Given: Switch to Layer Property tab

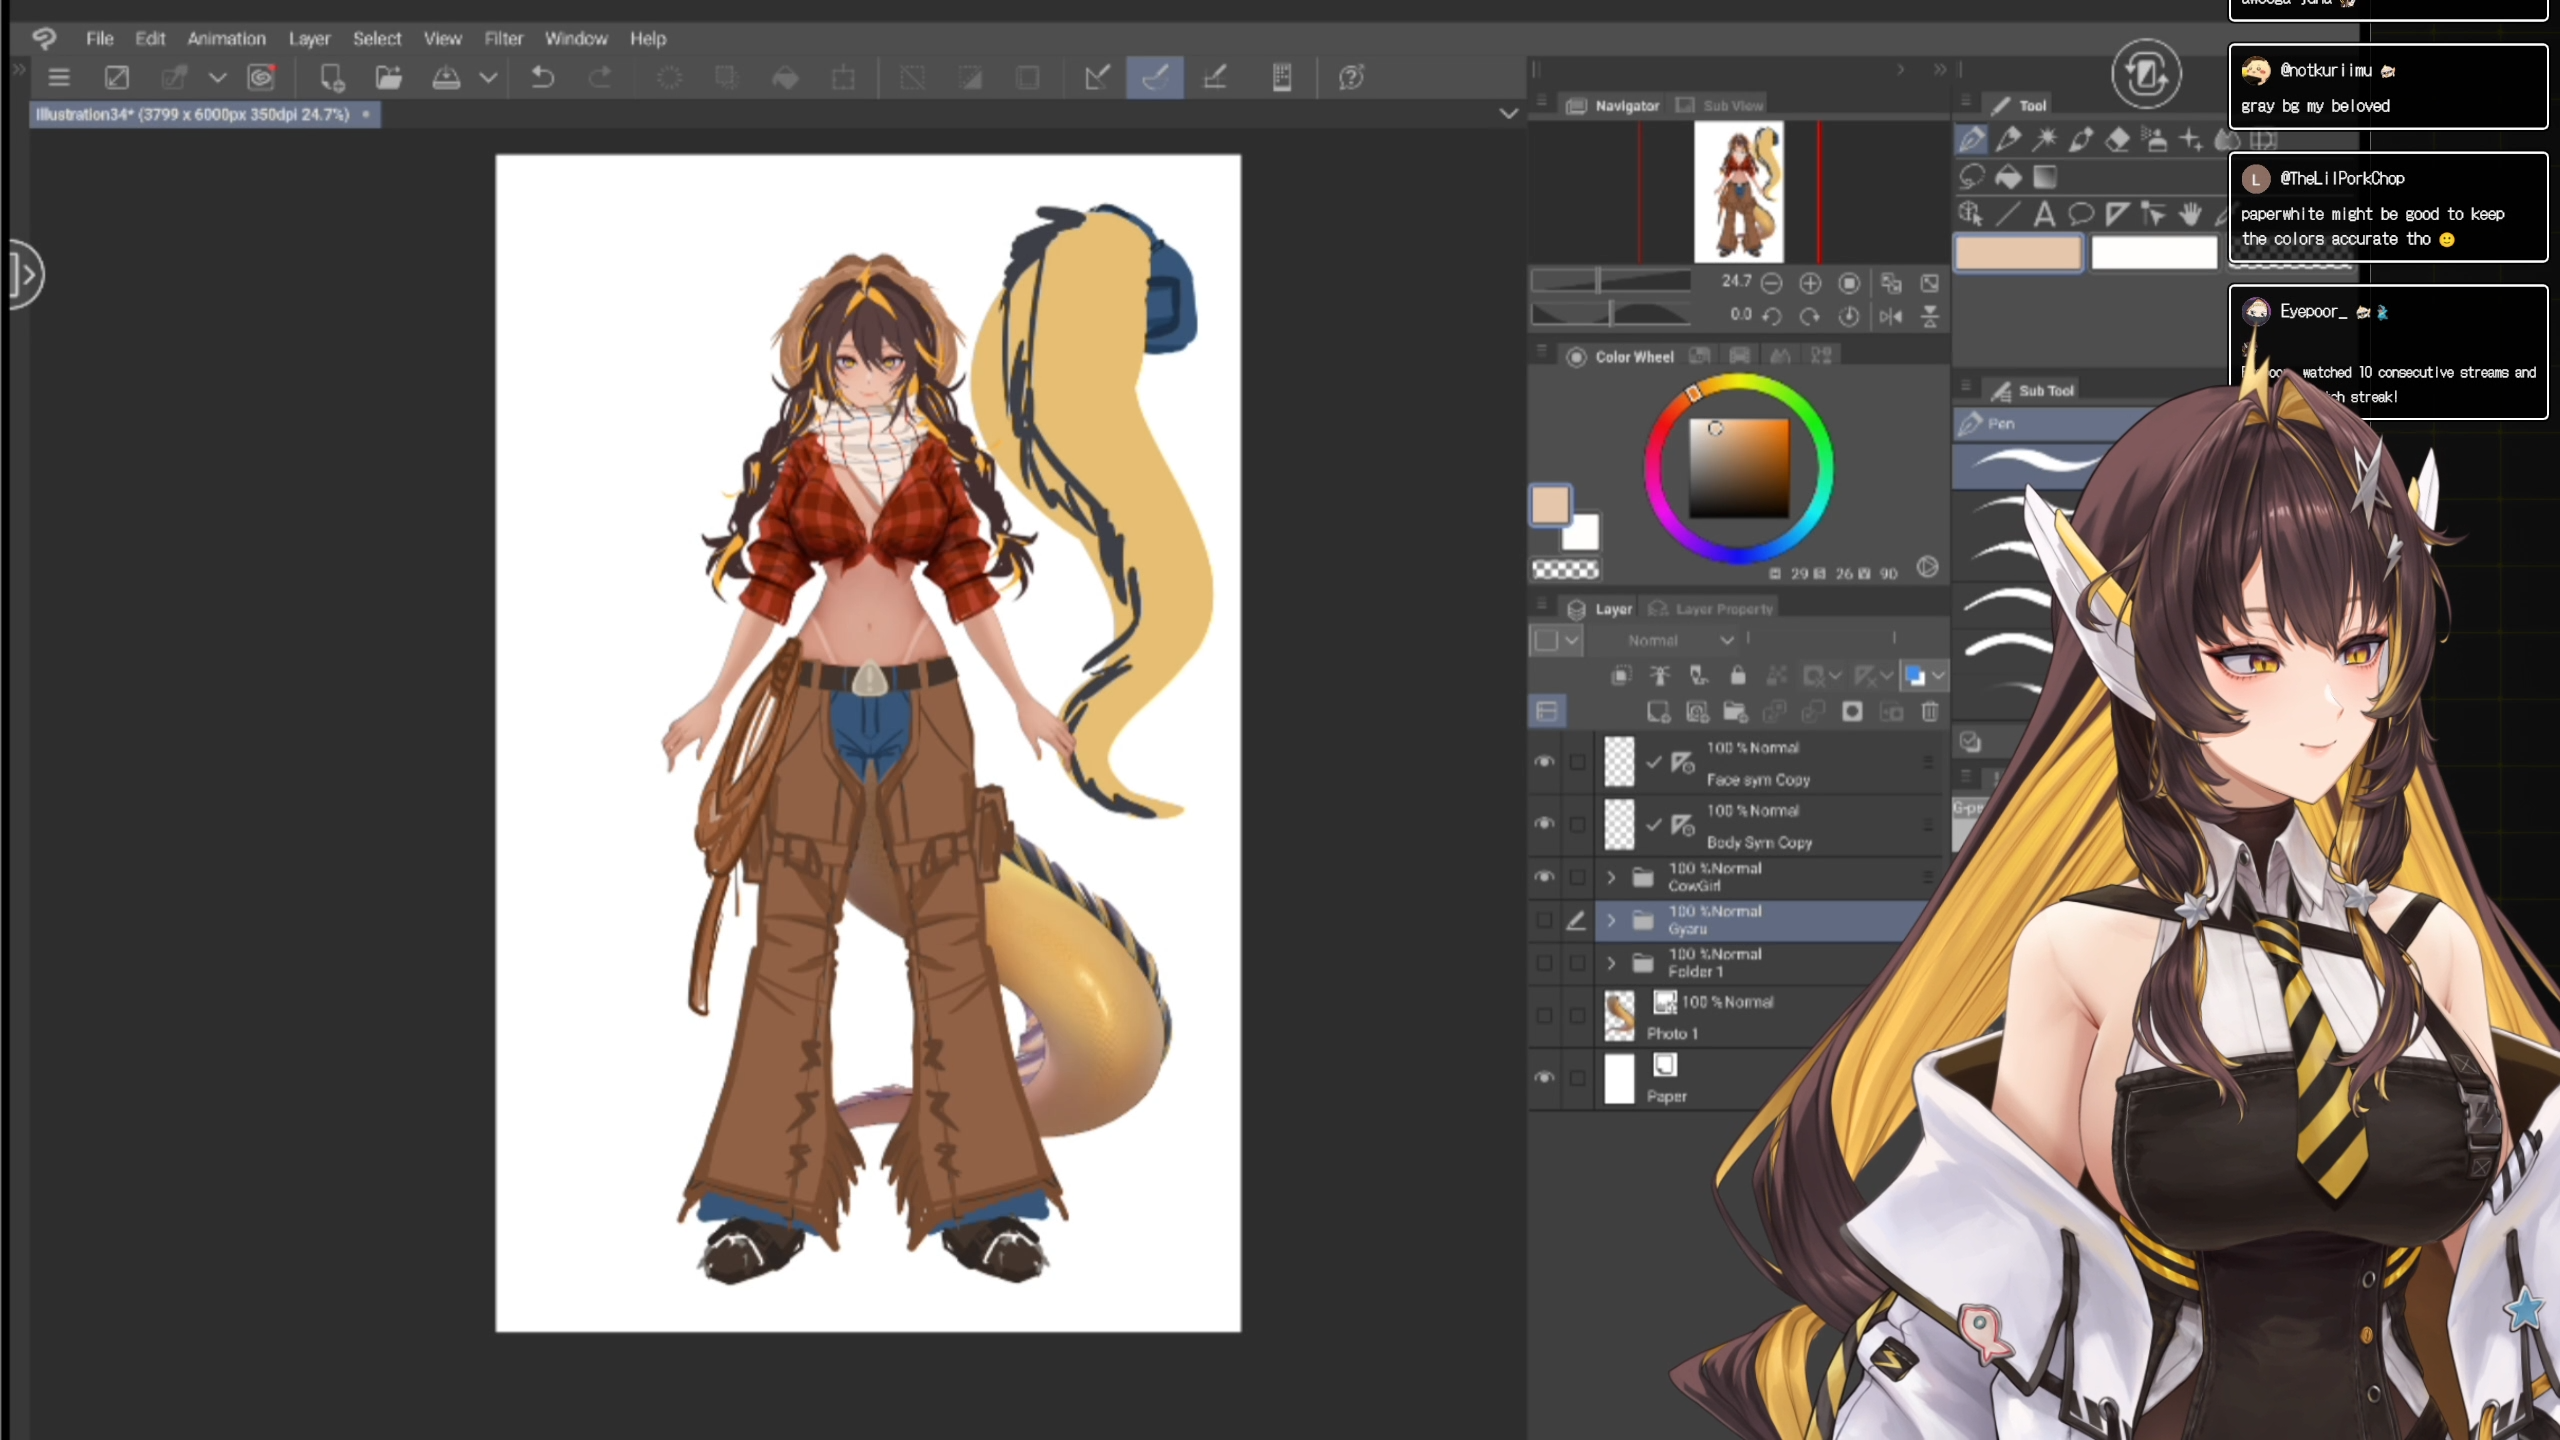Looking at the screenshot, I should point(1711,608).
